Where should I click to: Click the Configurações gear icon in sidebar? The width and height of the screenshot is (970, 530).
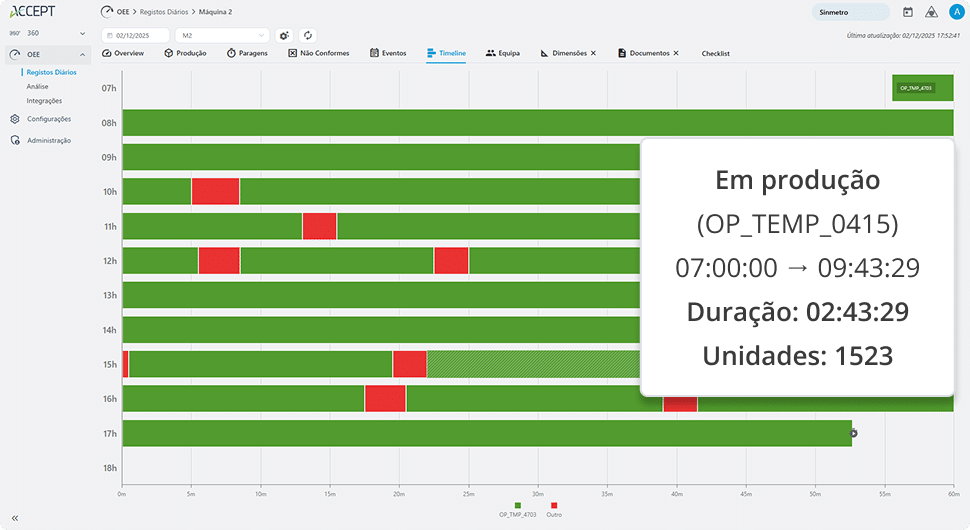pos(15,119)
